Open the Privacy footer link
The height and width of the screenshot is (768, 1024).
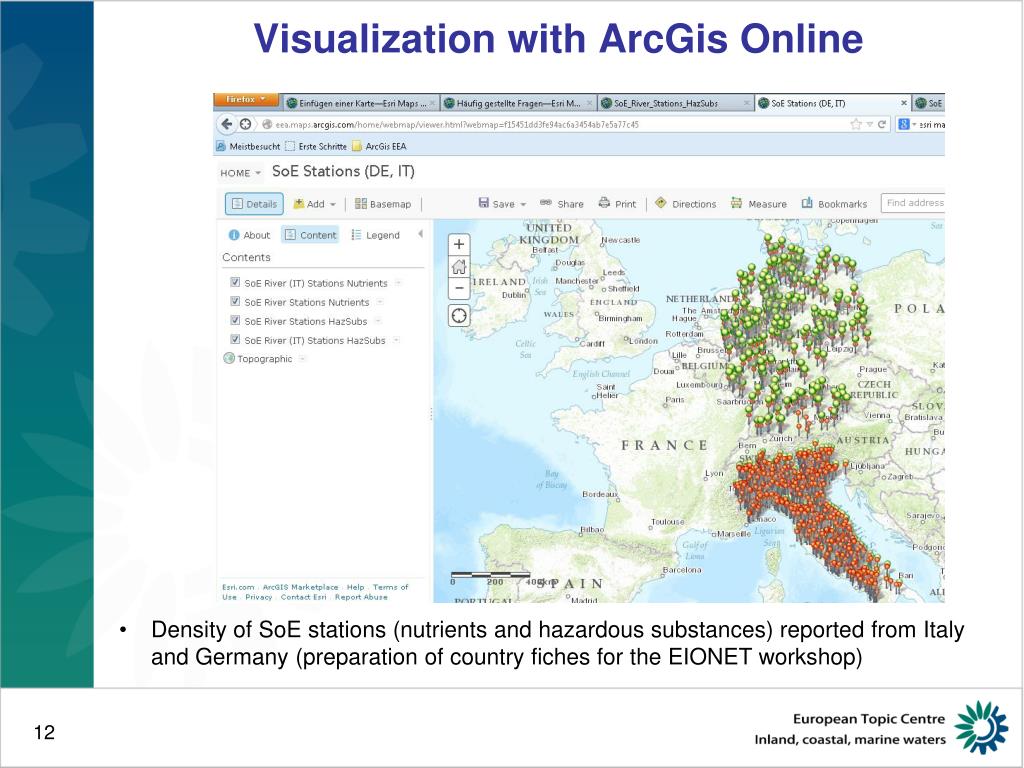pyautogui.click(x=259, y=597)
